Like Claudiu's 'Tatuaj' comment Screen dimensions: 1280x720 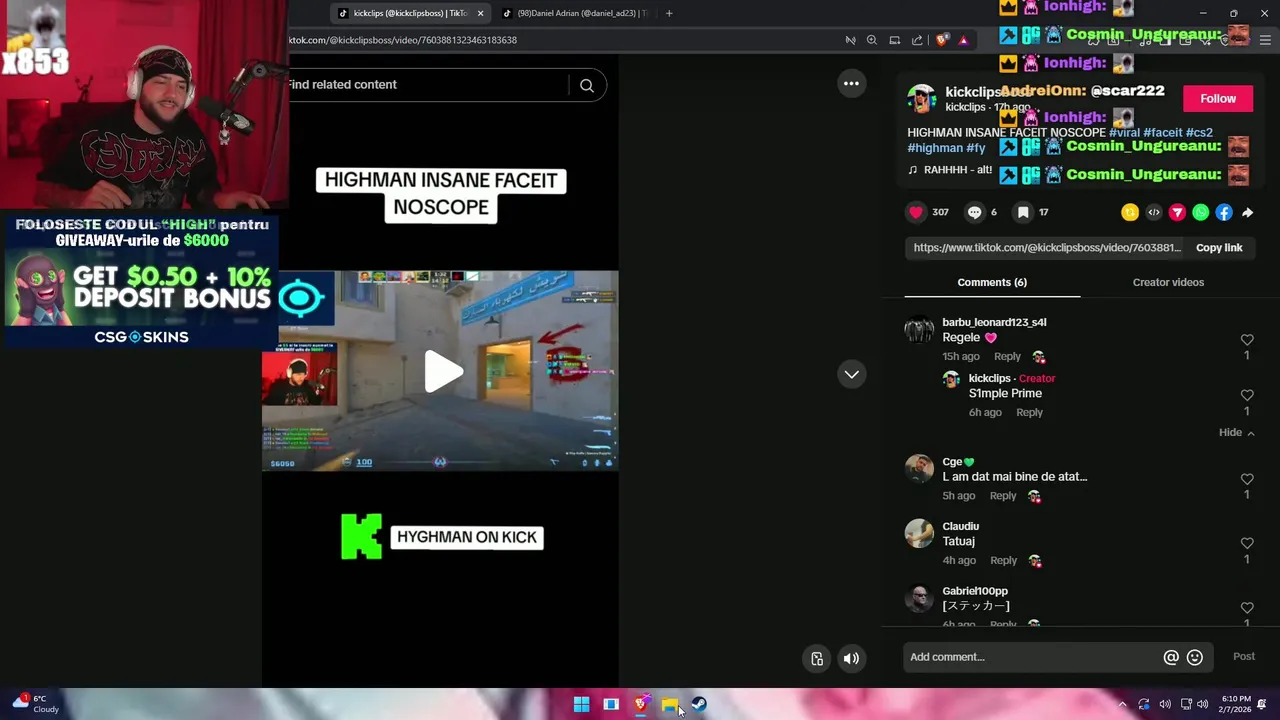[1247, 543]
